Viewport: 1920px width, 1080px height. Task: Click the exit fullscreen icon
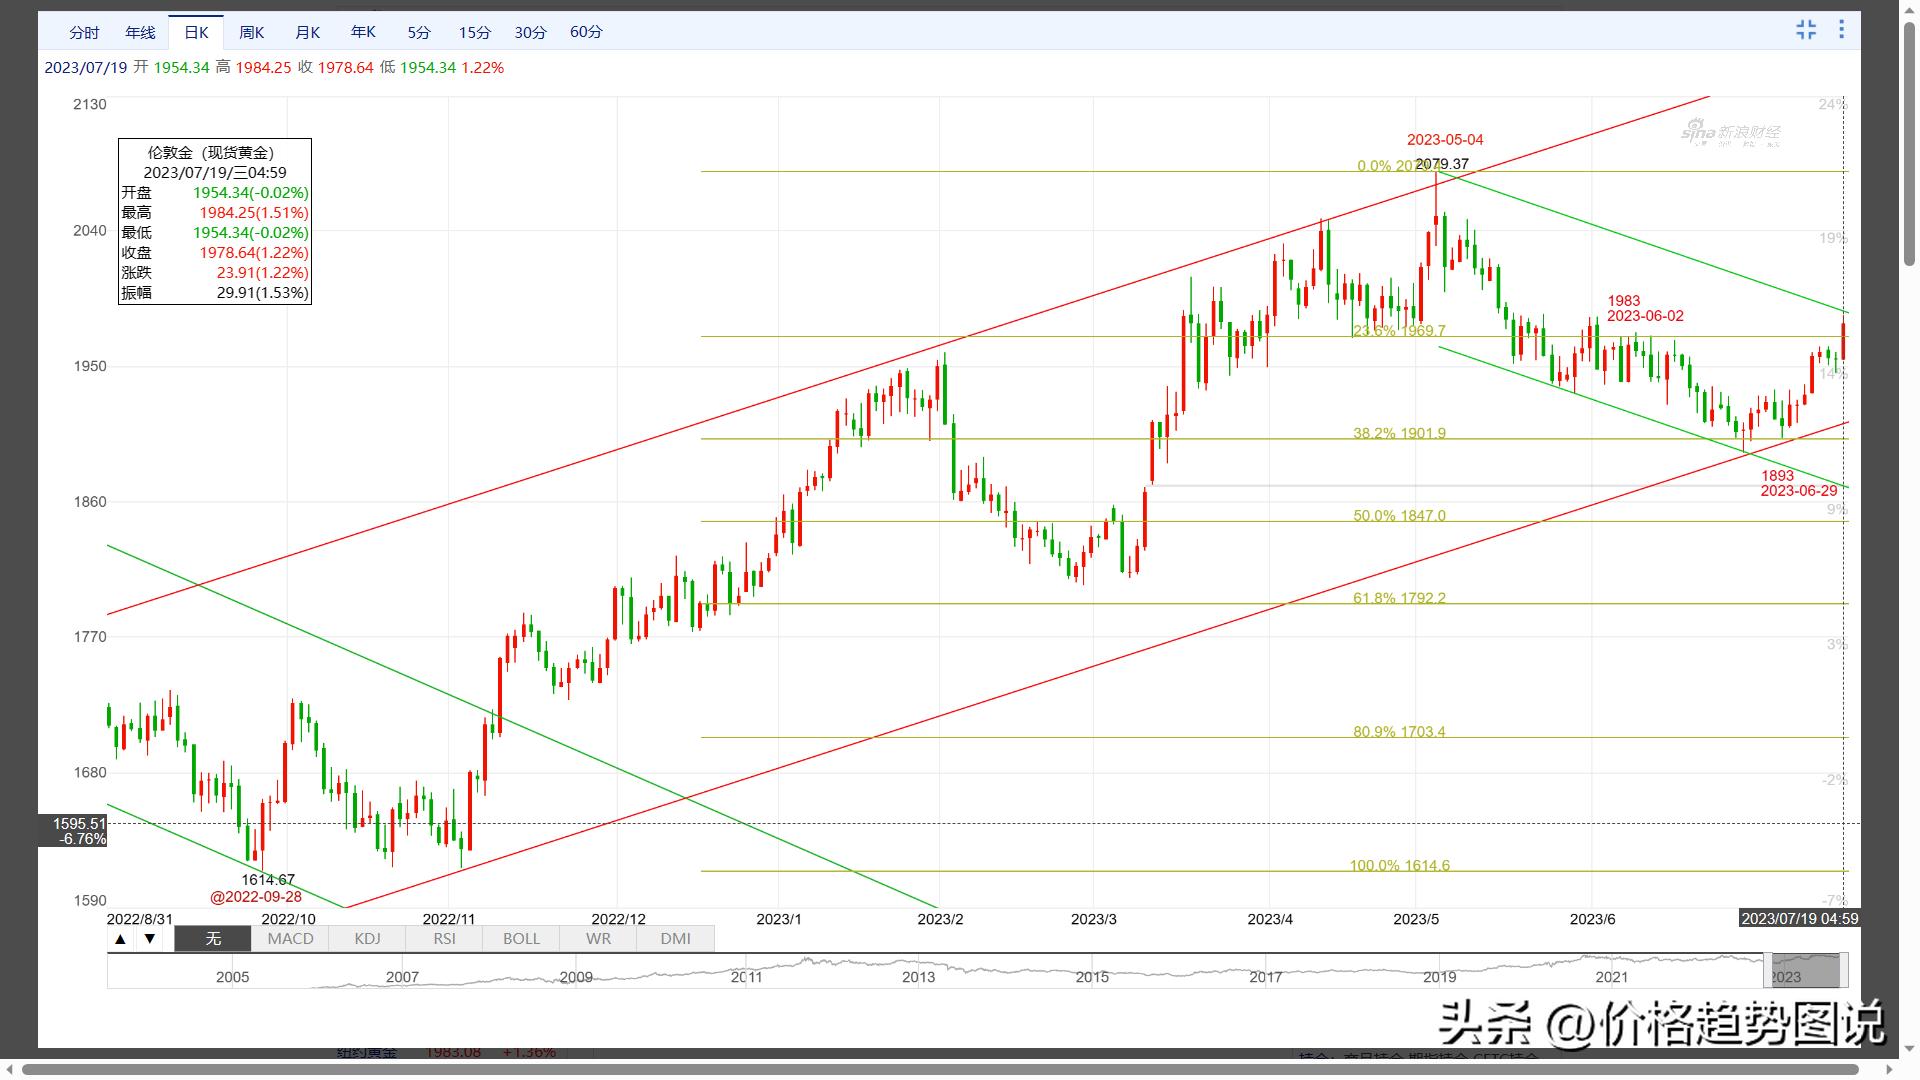click(1805, 30)
